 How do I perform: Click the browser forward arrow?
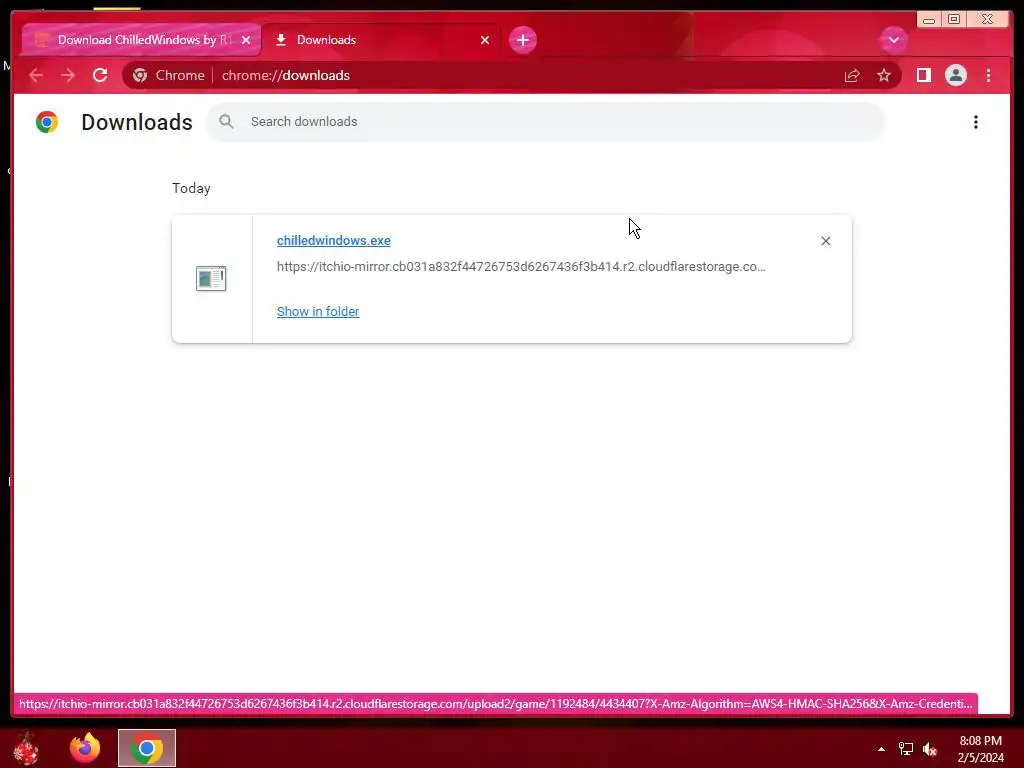pyautogui.click(x=68, y=76)
